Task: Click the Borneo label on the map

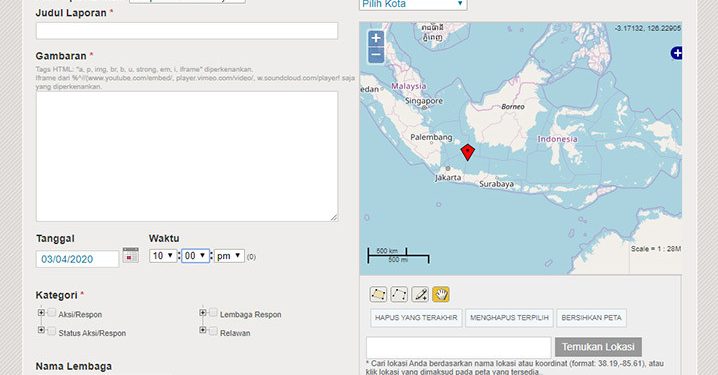Action: tap(512, 107)
